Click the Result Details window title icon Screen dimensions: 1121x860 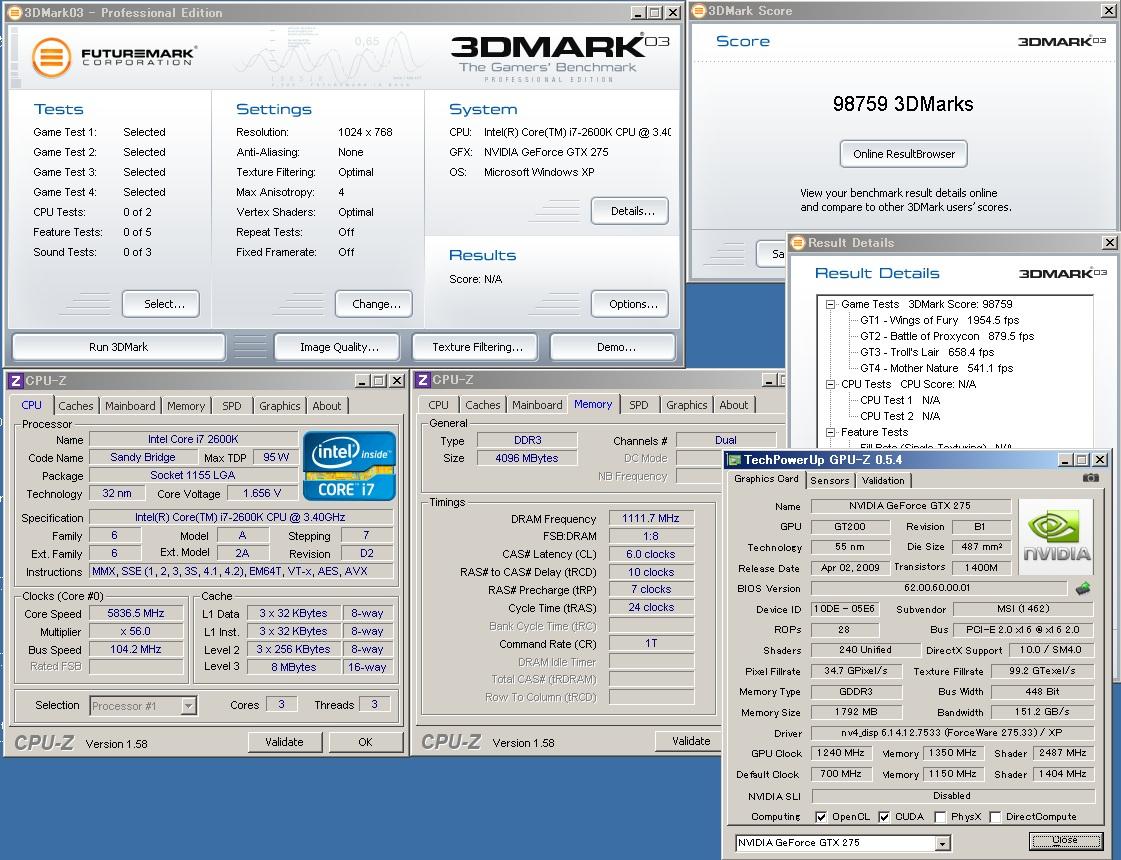[799, 242]
